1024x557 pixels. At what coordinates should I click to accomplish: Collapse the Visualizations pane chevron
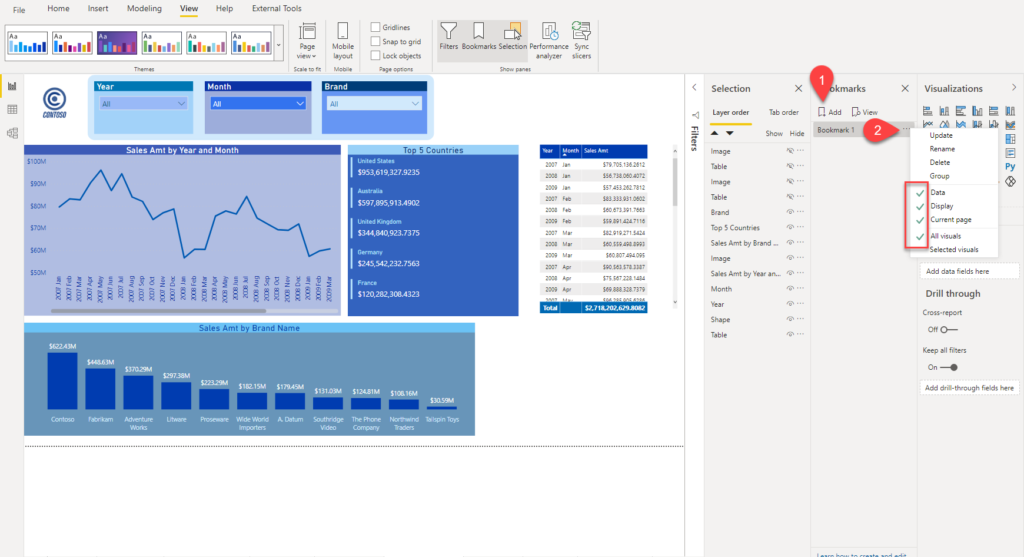1014,88
